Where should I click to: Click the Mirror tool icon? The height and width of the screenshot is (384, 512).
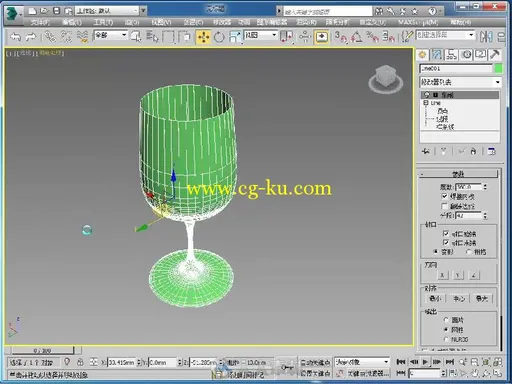(x=486, y=37)
